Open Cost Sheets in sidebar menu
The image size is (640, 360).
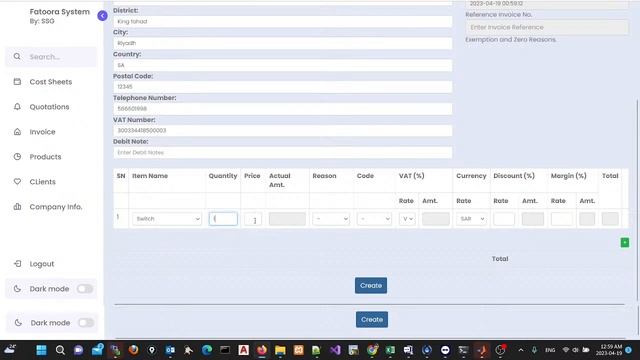pos(51,82)
